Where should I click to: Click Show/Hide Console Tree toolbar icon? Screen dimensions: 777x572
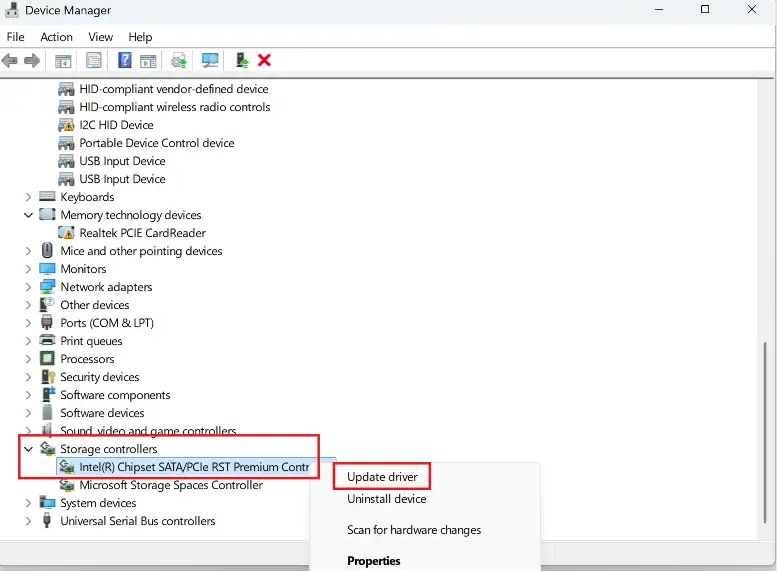pos(63,61)
